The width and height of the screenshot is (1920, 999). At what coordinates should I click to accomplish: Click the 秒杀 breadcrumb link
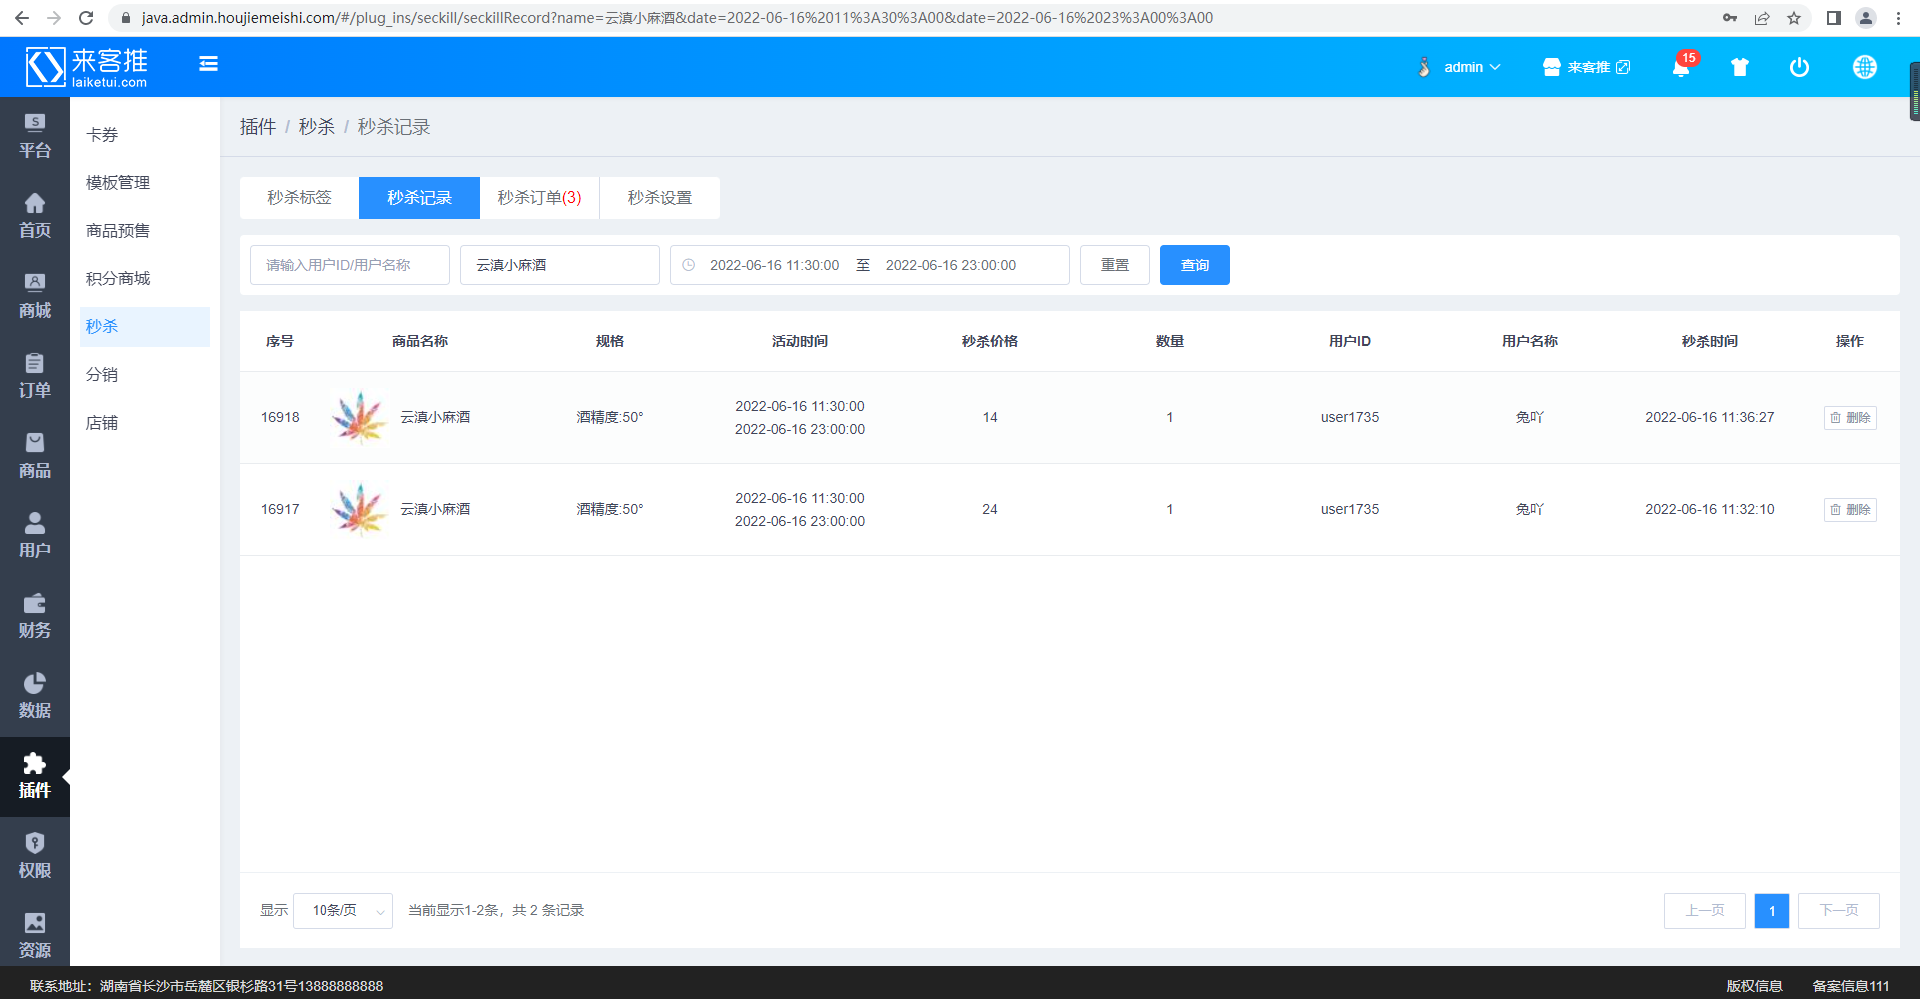(x=317, y=127)
